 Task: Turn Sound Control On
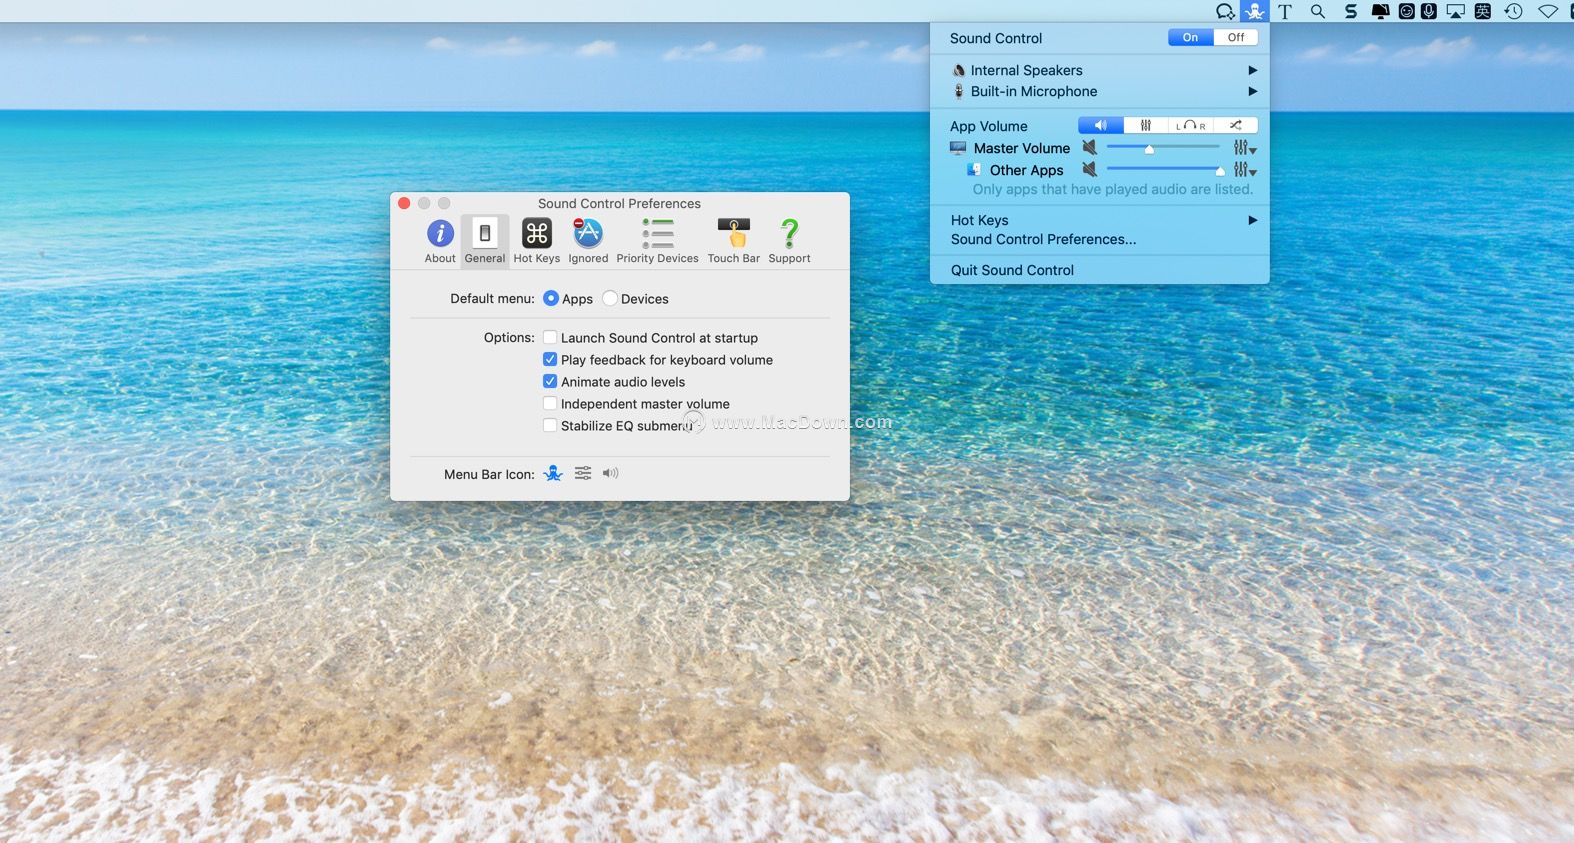click(1190, 37)
